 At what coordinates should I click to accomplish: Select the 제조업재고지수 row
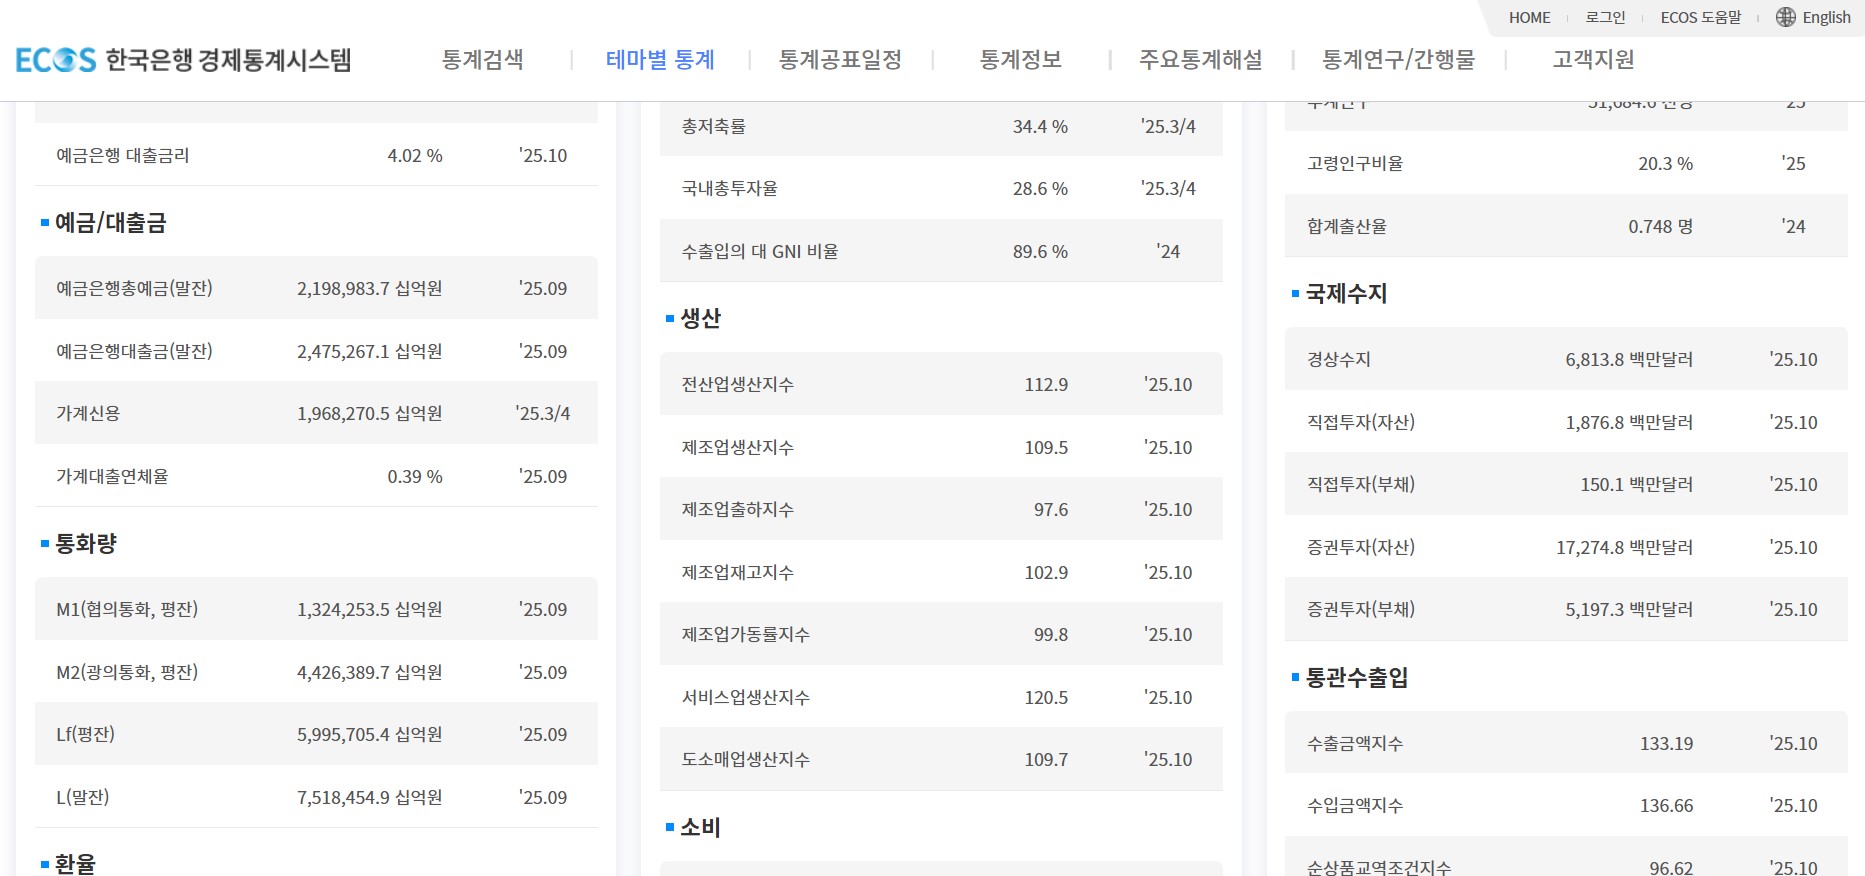coord(941,572)
